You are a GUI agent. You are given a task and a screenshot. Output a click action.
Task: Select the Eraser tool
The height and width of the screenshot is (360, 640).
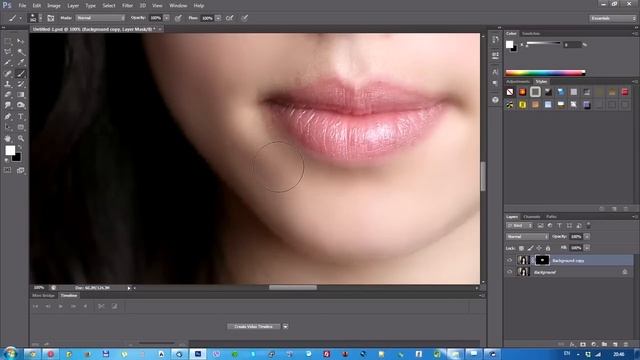[x=8, y=95]
